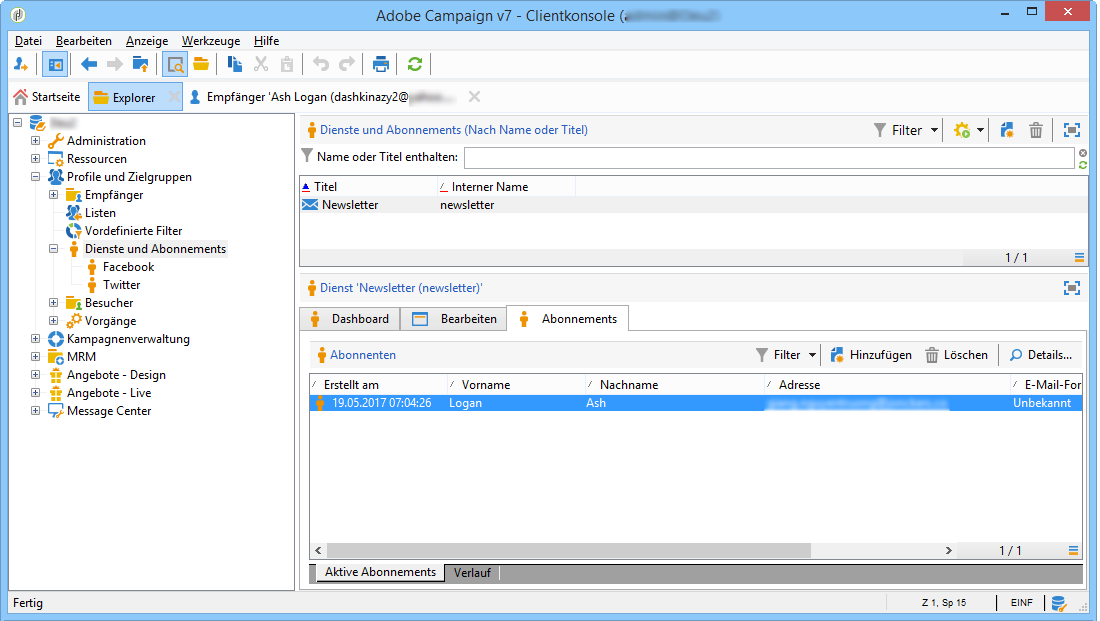This screenshot has width=1100, height=621.
Task: Click the subscribers horizontal scrollbar thumb
Action: click(x=569, y=551)
